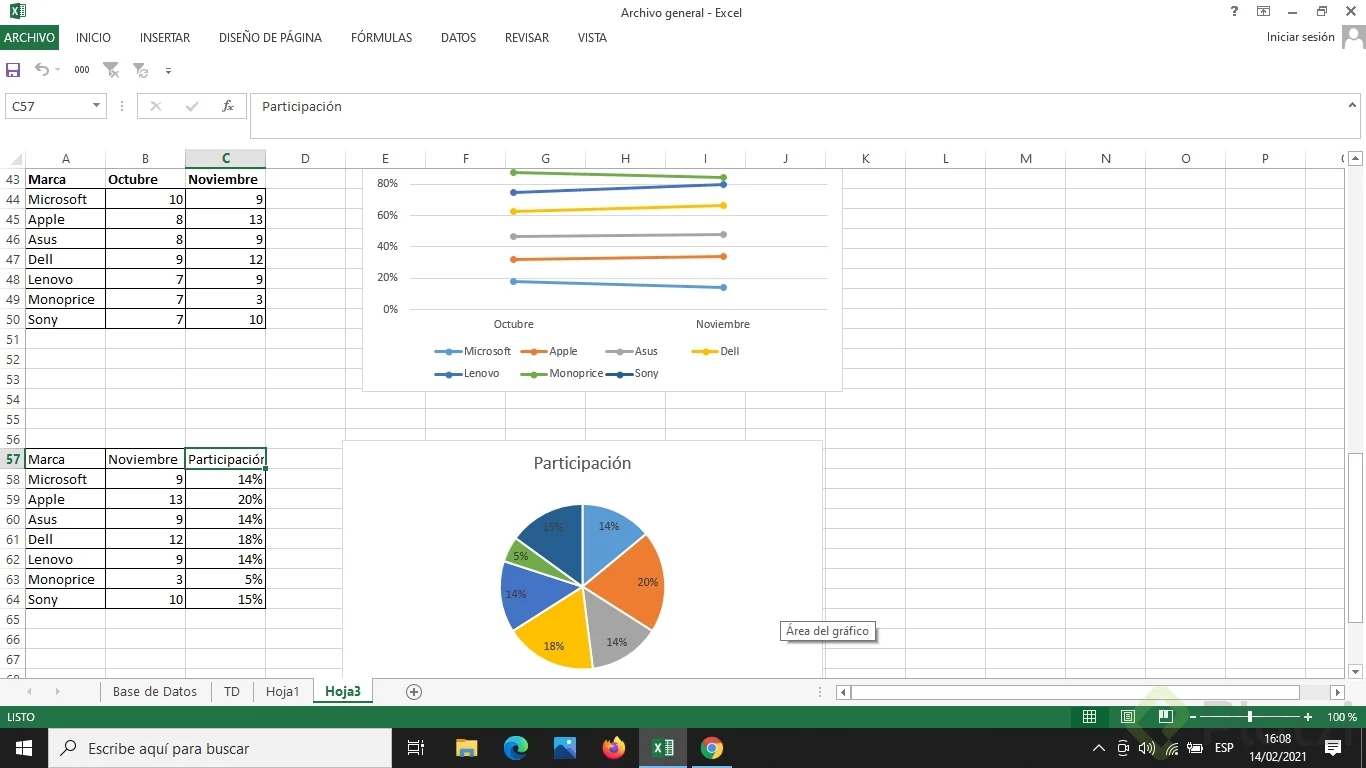Open the Customize Quick Access Toolbar dropdown

pos(168,71)
